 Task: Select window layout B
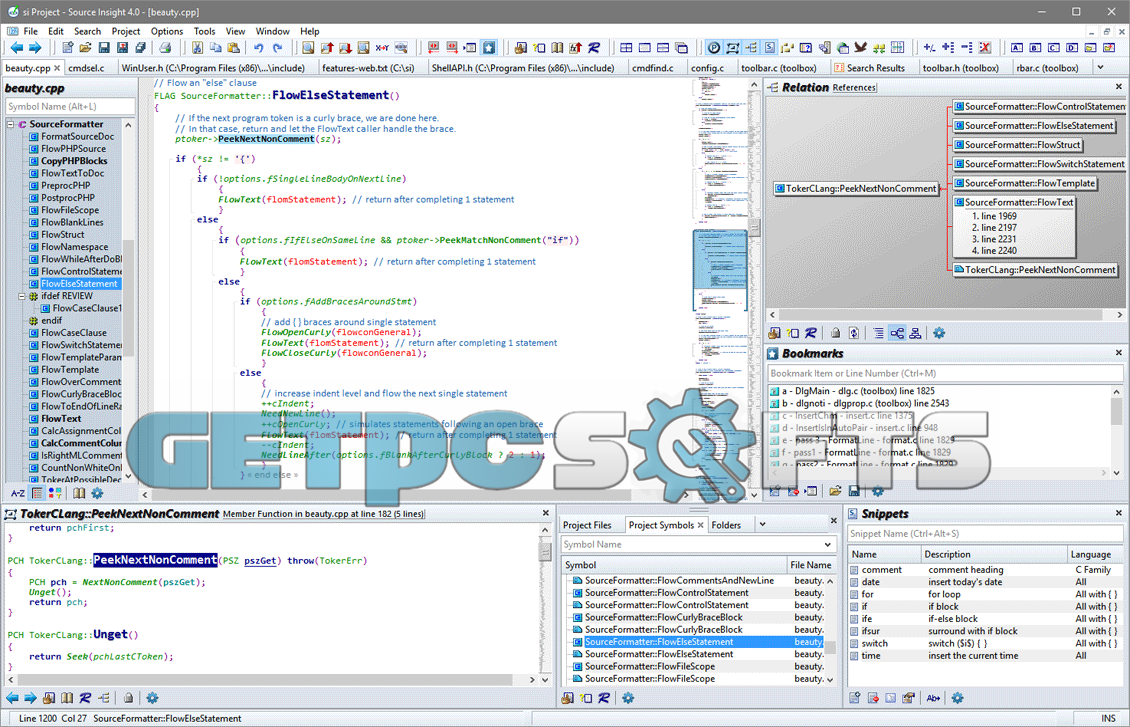tap(1035, 48)
